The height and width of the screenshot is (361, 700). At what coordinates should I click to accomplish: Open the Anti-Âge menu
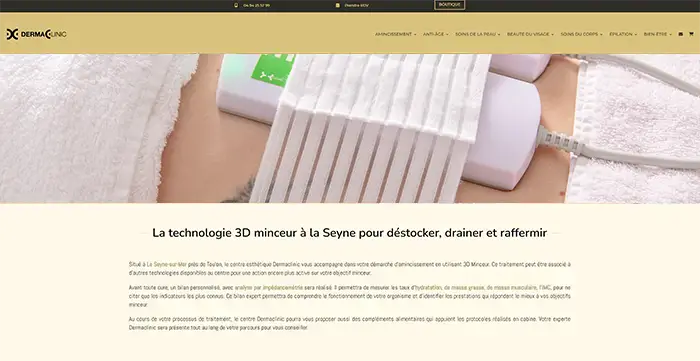[x=433, y=34]
